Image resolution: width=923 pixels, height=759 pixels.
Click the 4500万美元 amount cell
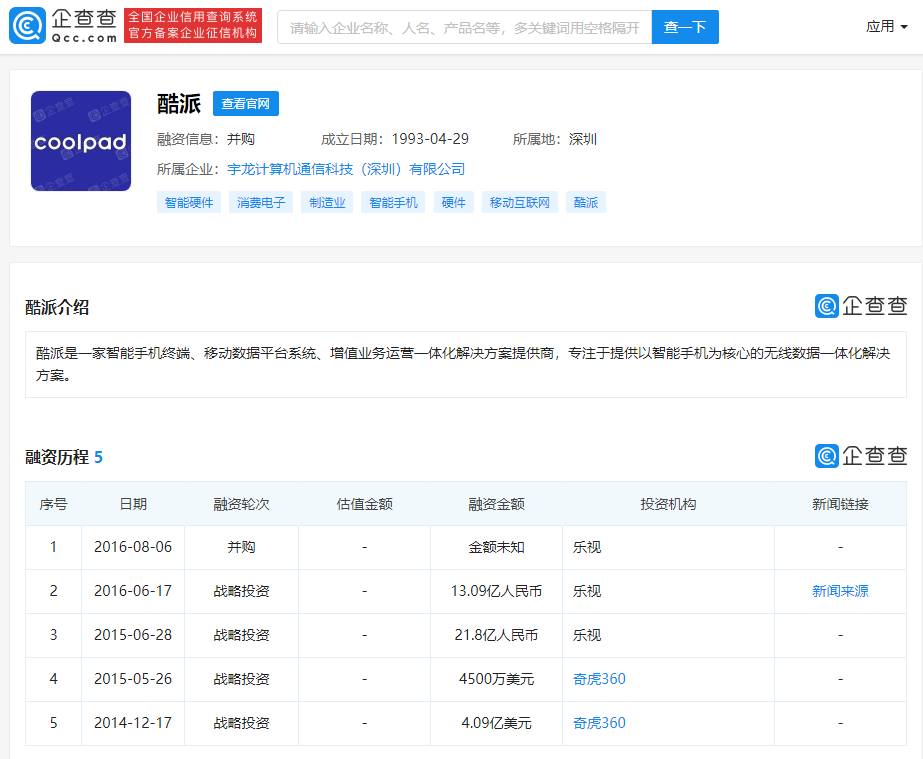click(x=496, y=679)
